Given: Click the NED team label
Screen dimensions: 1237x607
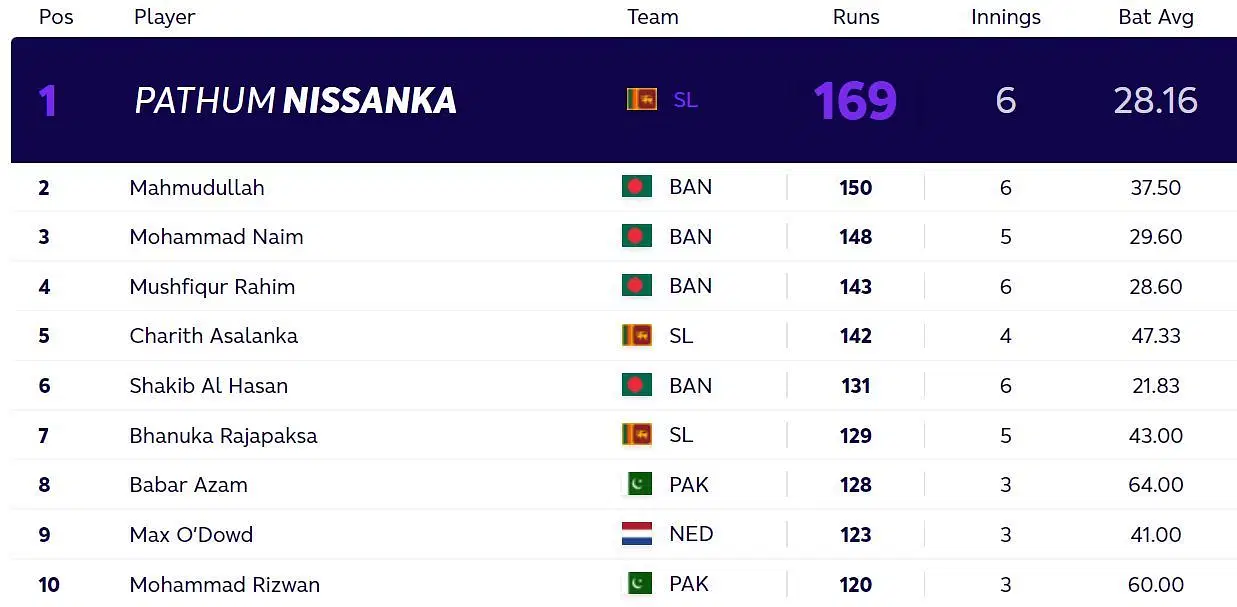Looking at the screenshot, I should (691, 534).
